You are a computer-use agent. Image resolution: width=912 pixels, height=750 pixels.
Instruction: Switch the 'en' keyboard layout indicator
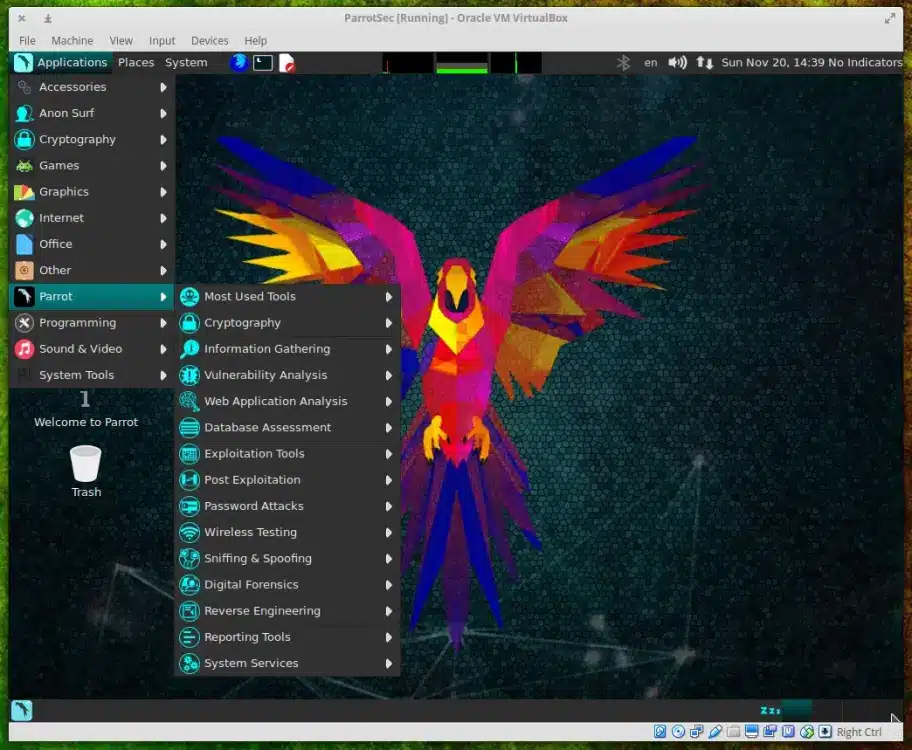650,61
